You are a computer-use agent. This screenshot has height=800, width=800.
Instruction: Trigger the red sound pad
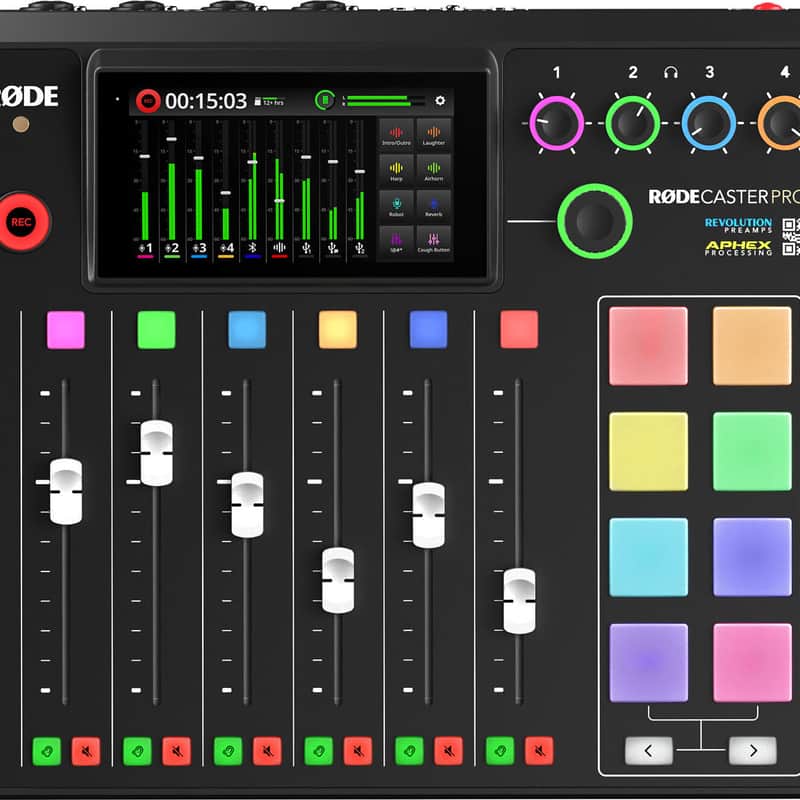point(648,346)
